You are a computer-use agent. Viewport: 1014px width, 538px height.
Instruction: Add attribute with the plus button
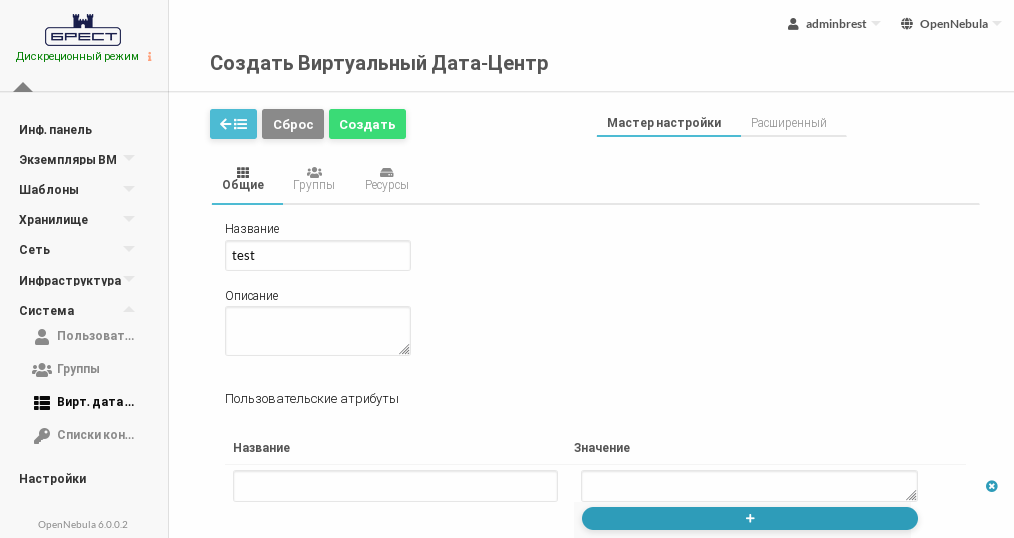(749, 518)
